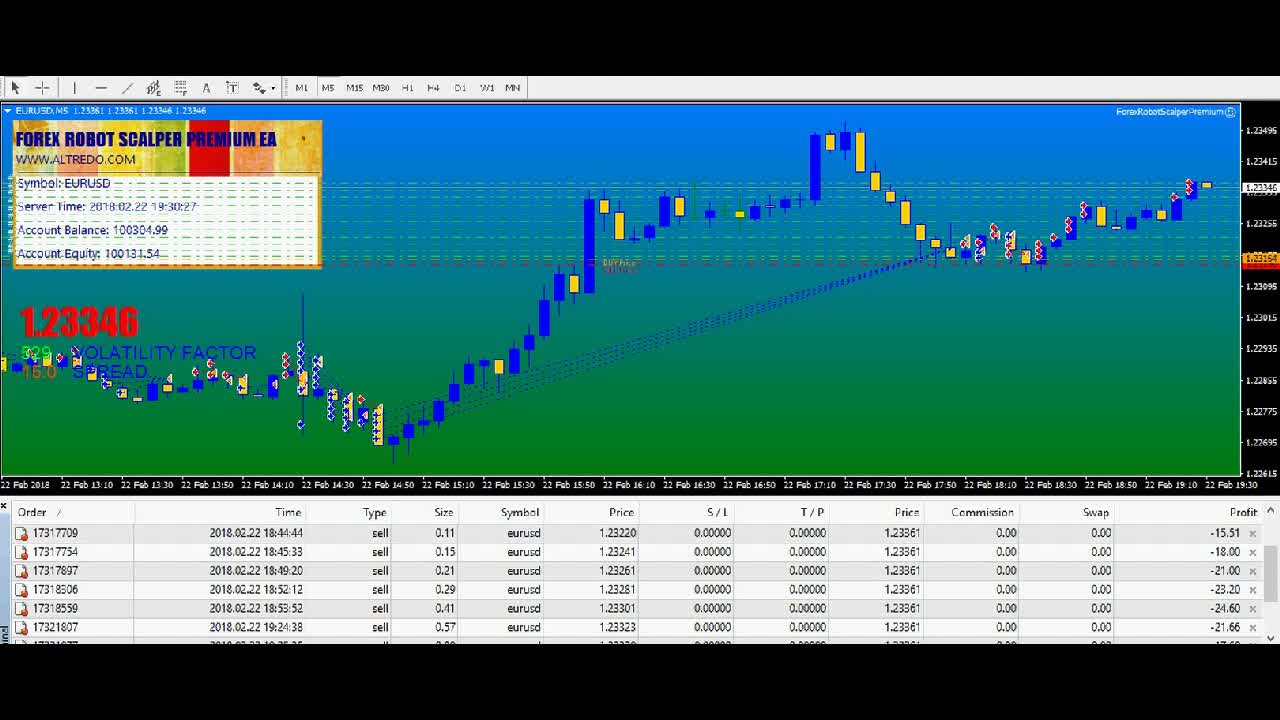1280x720 pixels.
Task: Close order with profit -21.00
Action: coord(1252,571)
